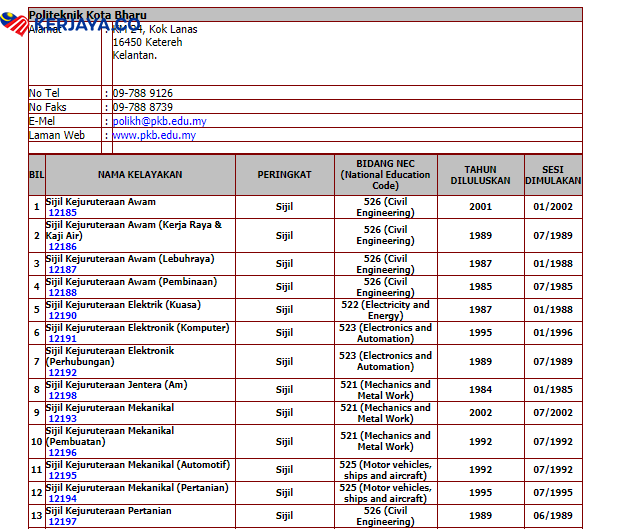Click the SESI DIMULAKAN column header
The image size is (634, 529).
click(553, 175)
